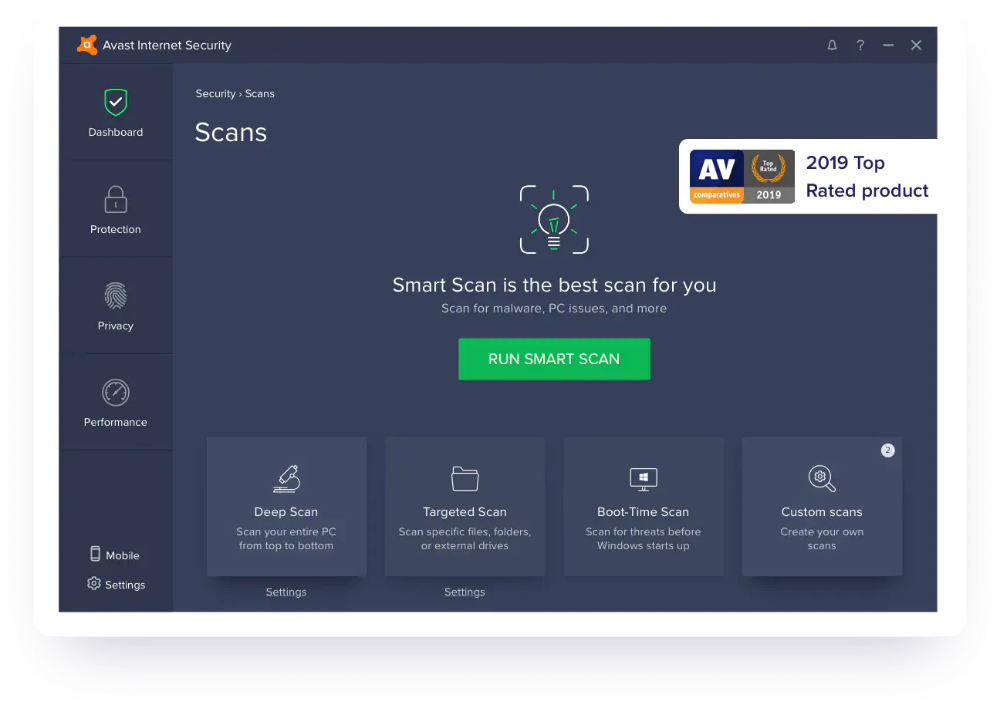1000x705 pixels.
Task: Click 'Smart Scan is the best scan for you'
Action: (554, 285)
